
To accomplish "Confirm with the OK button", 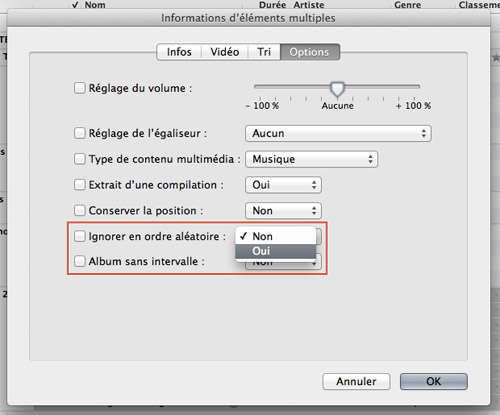I will 434,381.
